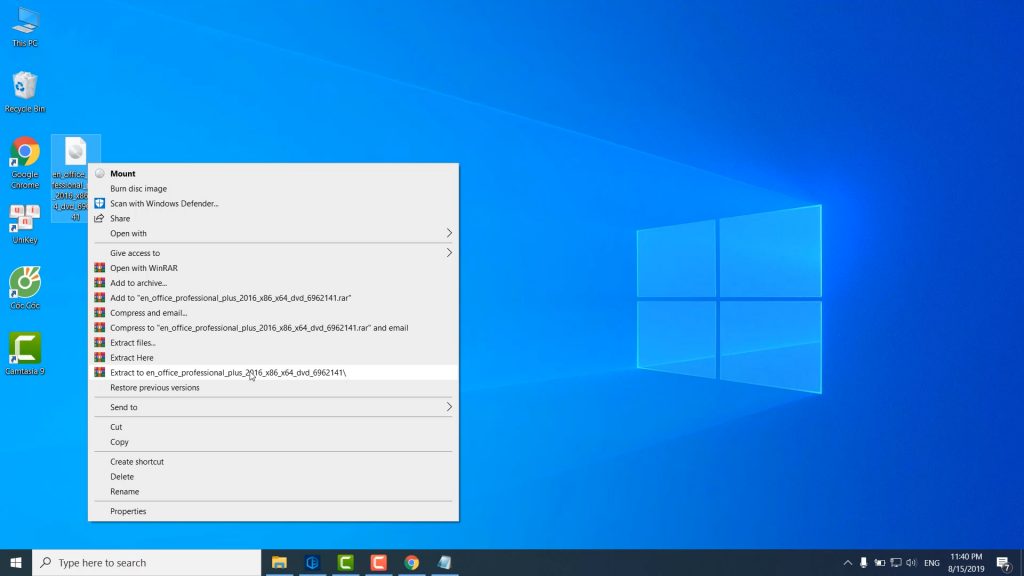Select the Google Chrome desktop shortcut
This screenshot has width=1024, height=576.
[x=25, y=163]
